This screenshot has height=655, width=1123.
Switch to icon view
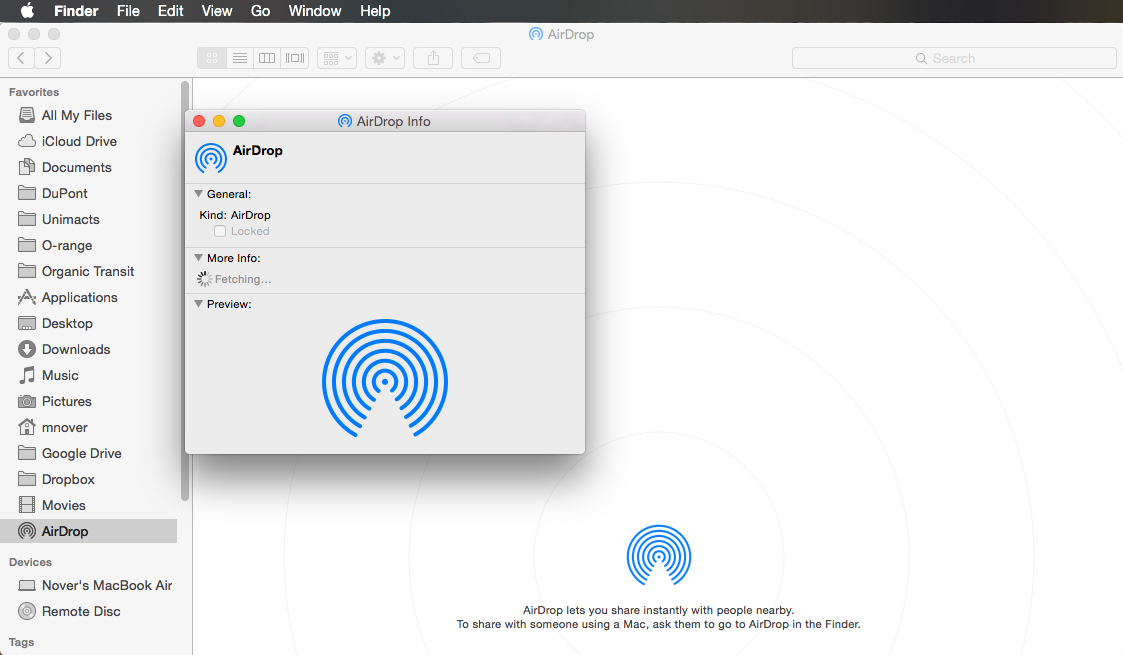(x=212, y=58)
